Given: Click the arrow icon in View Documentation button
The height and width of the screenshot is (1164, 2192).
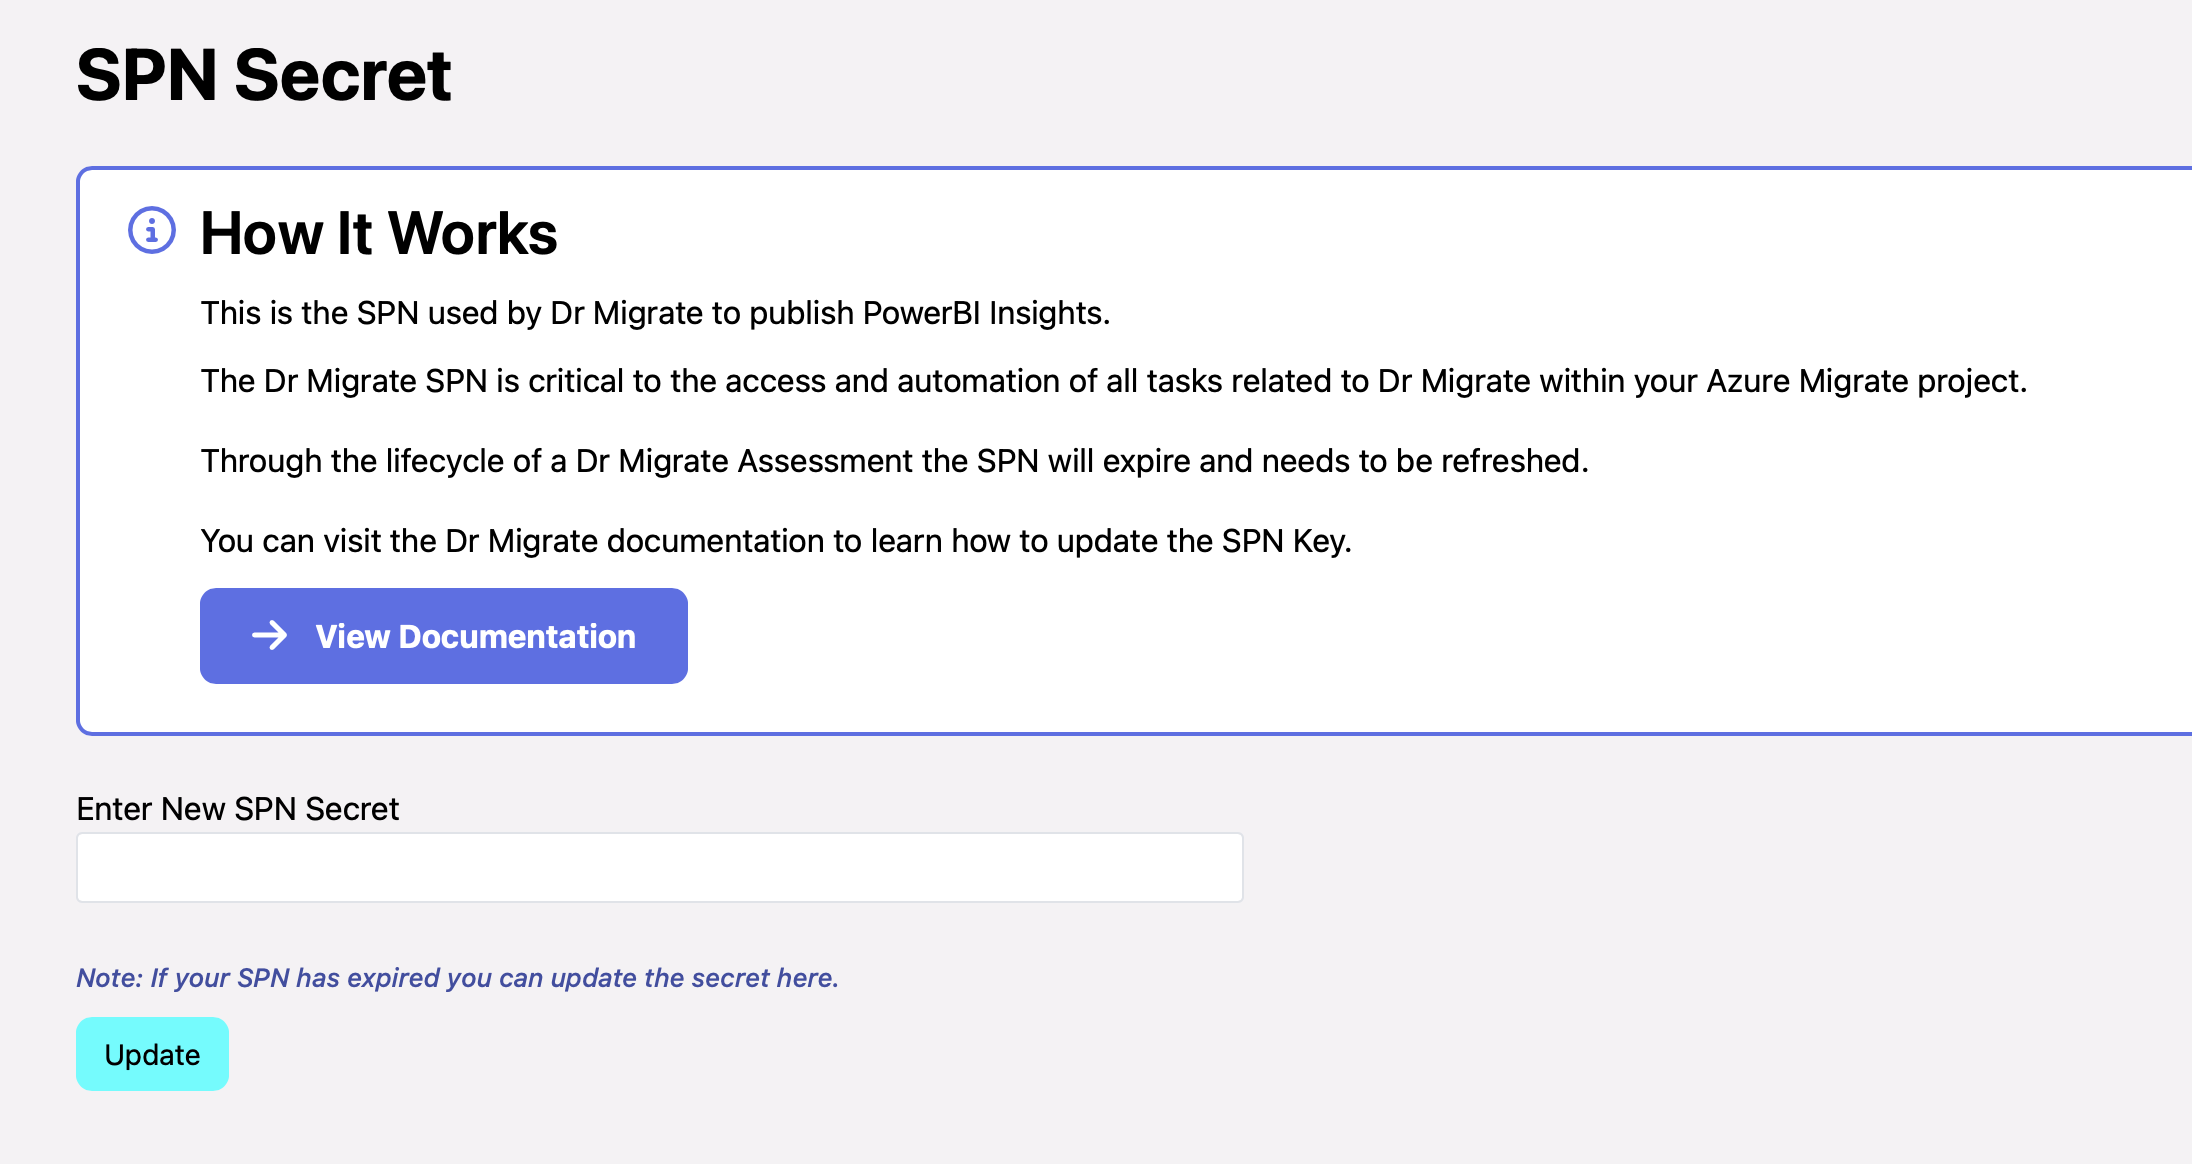Looking at the screenshot, I should tap(269, 636).
